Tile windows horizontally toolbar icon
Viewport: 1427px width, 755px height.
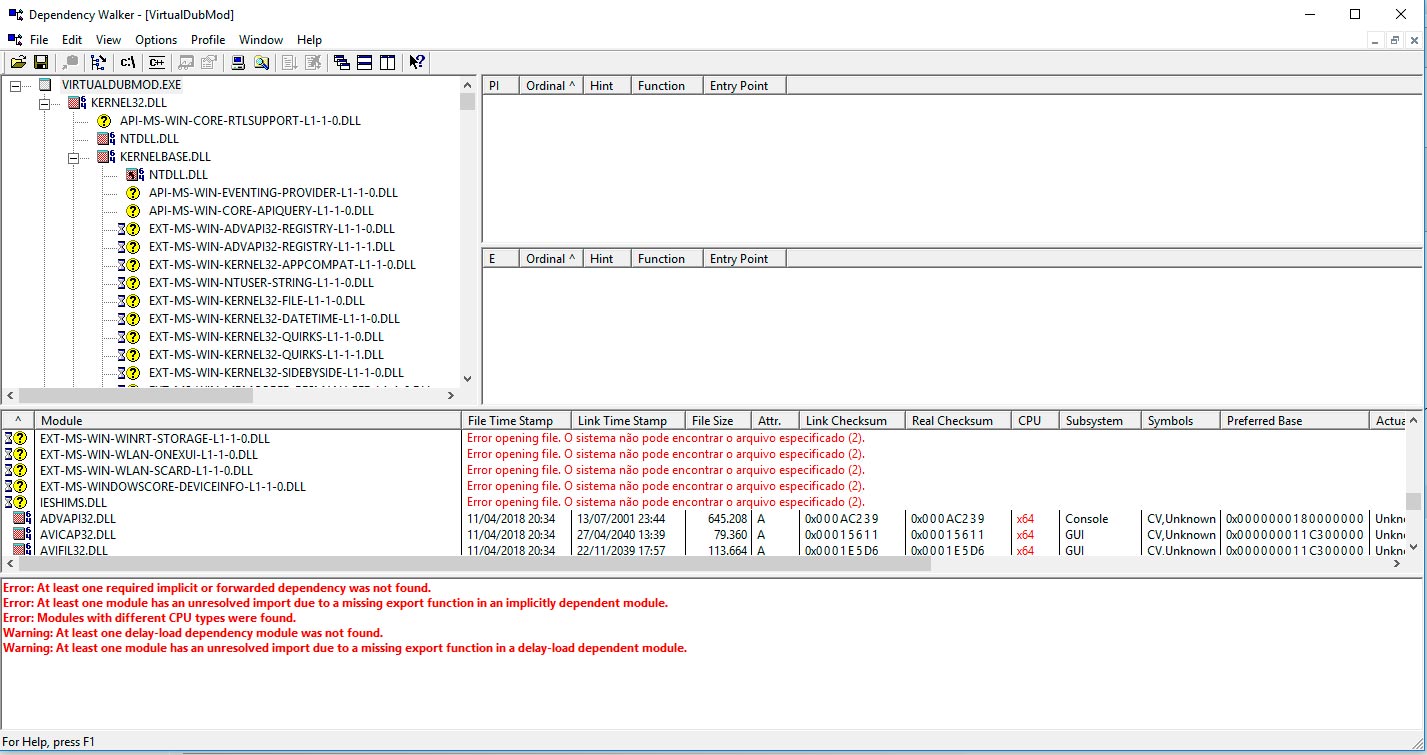click(365, 63)
